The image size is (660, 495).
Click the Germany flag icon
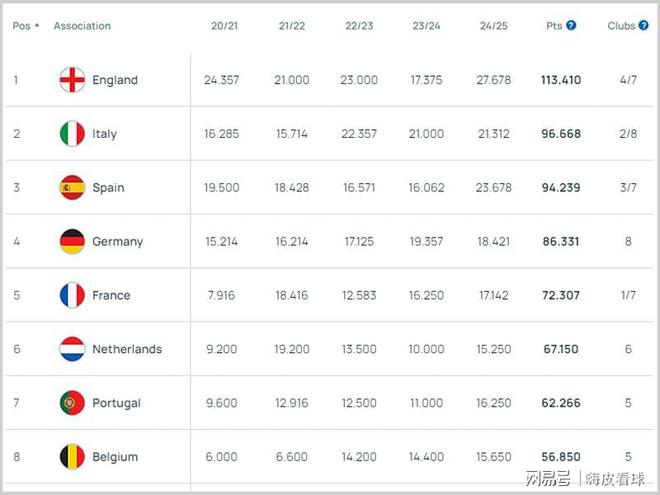point(72,242)
